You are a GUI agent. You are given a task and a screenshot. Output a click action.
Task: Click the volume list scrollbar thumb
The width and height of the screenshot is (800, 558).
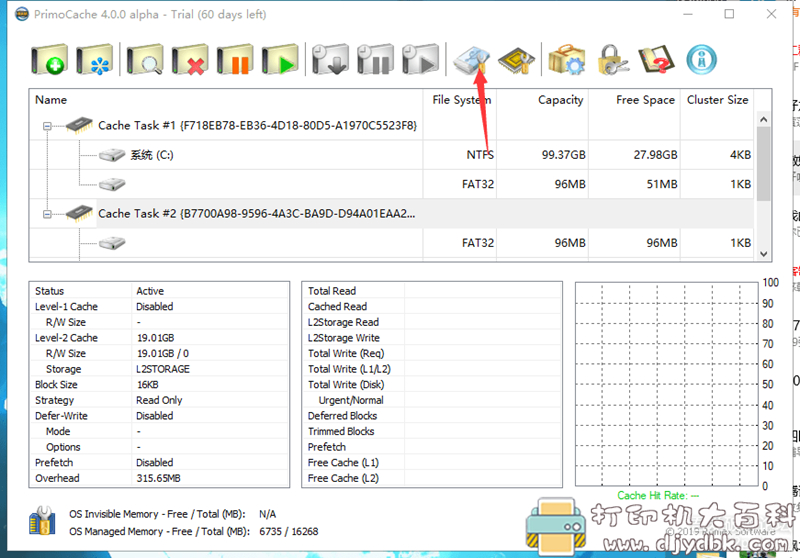(763, 164)
